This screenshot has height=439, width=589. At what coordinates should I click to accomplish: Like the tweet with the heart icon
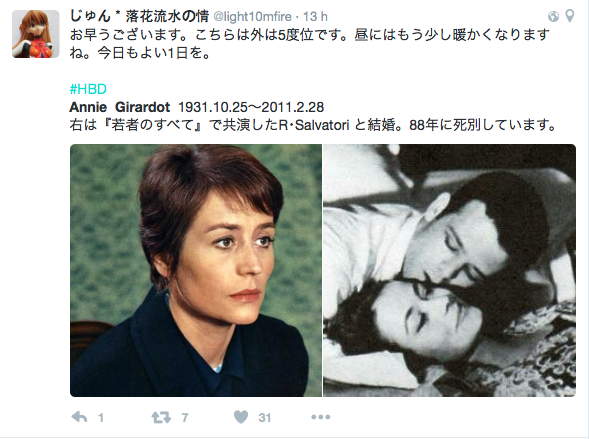click(x=241, y=417)
